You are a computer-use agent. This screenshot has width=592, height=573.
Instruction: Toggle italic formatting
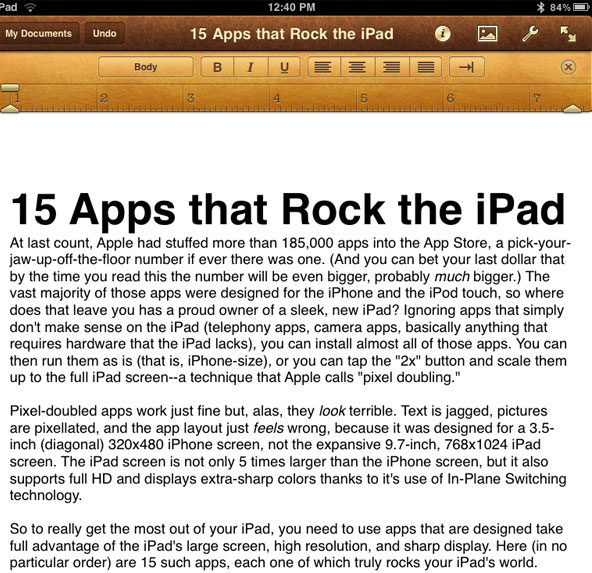[250, 67]
